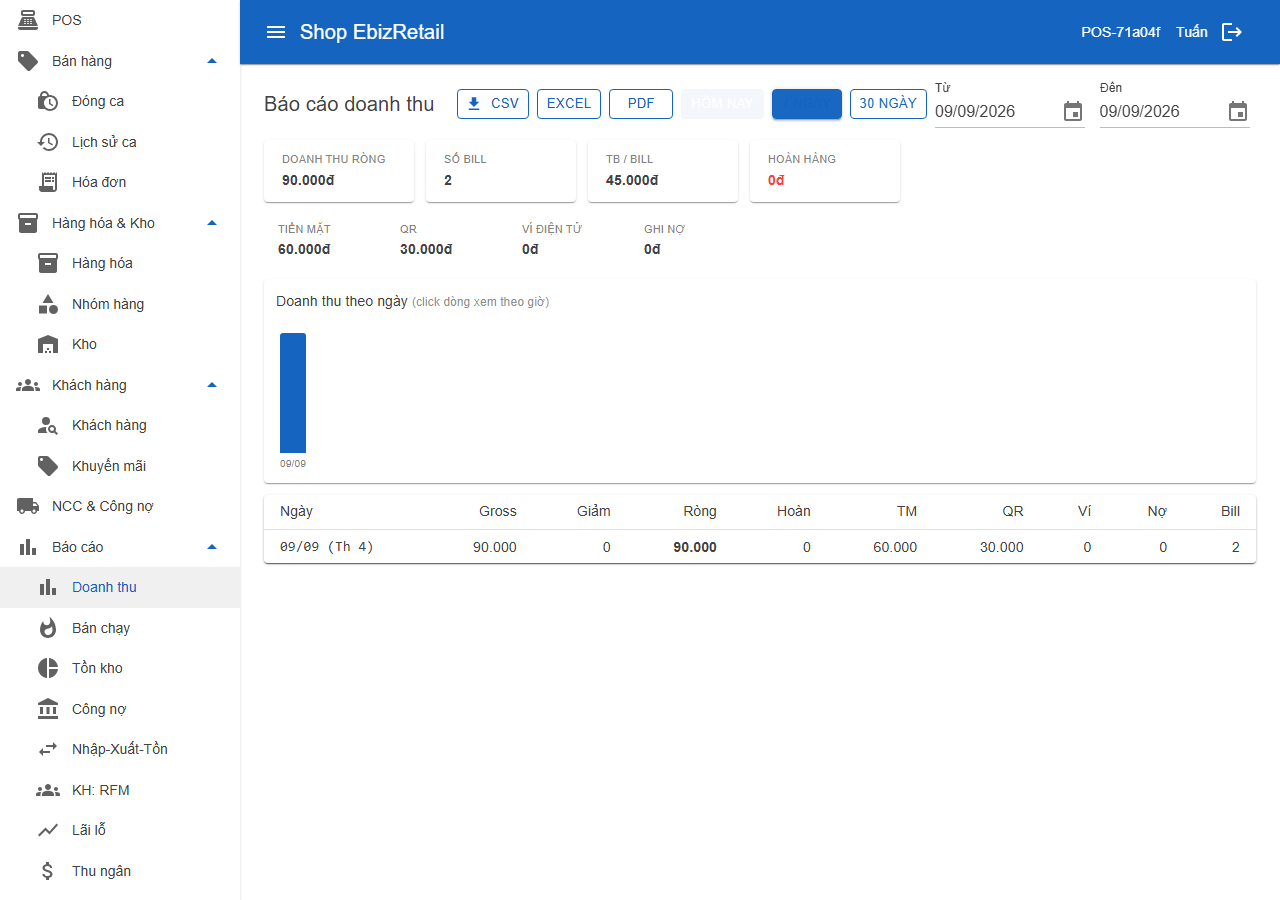Screen dimensions: 1280x900
Task: Open the hamburger menu in header
Action: coord(276,32)
